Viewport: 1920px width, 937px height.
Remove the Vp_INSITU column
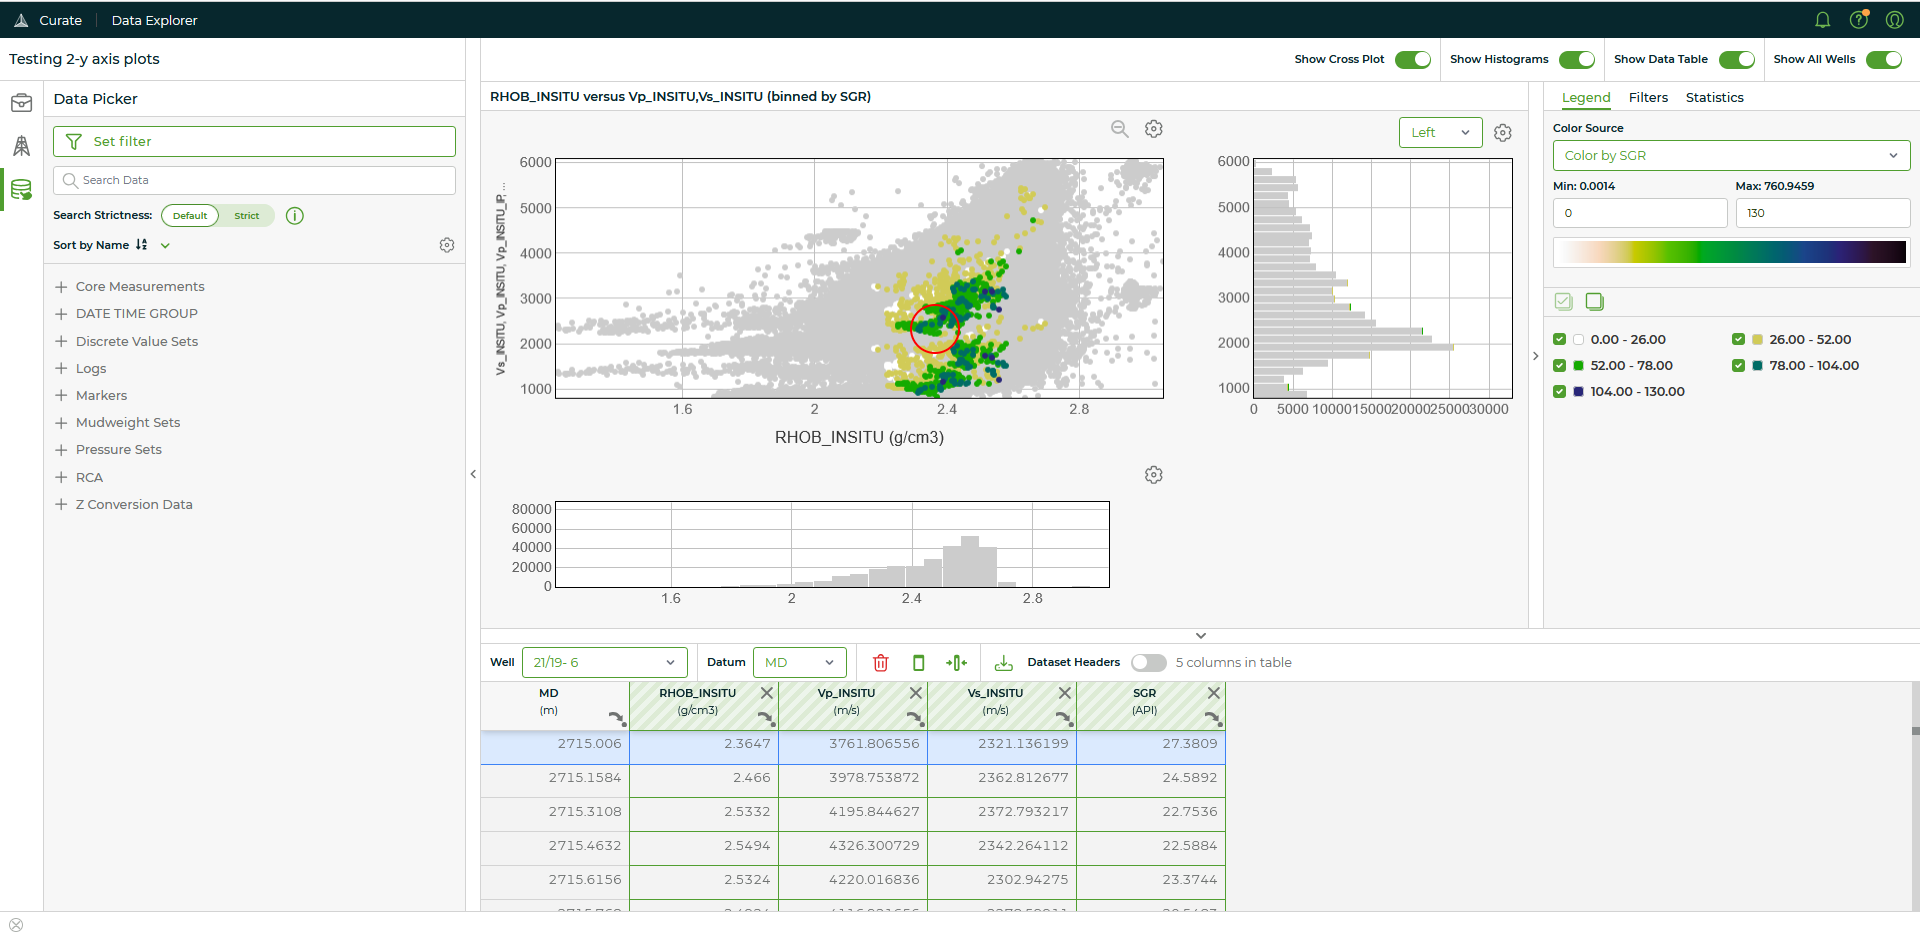point(916,693)
